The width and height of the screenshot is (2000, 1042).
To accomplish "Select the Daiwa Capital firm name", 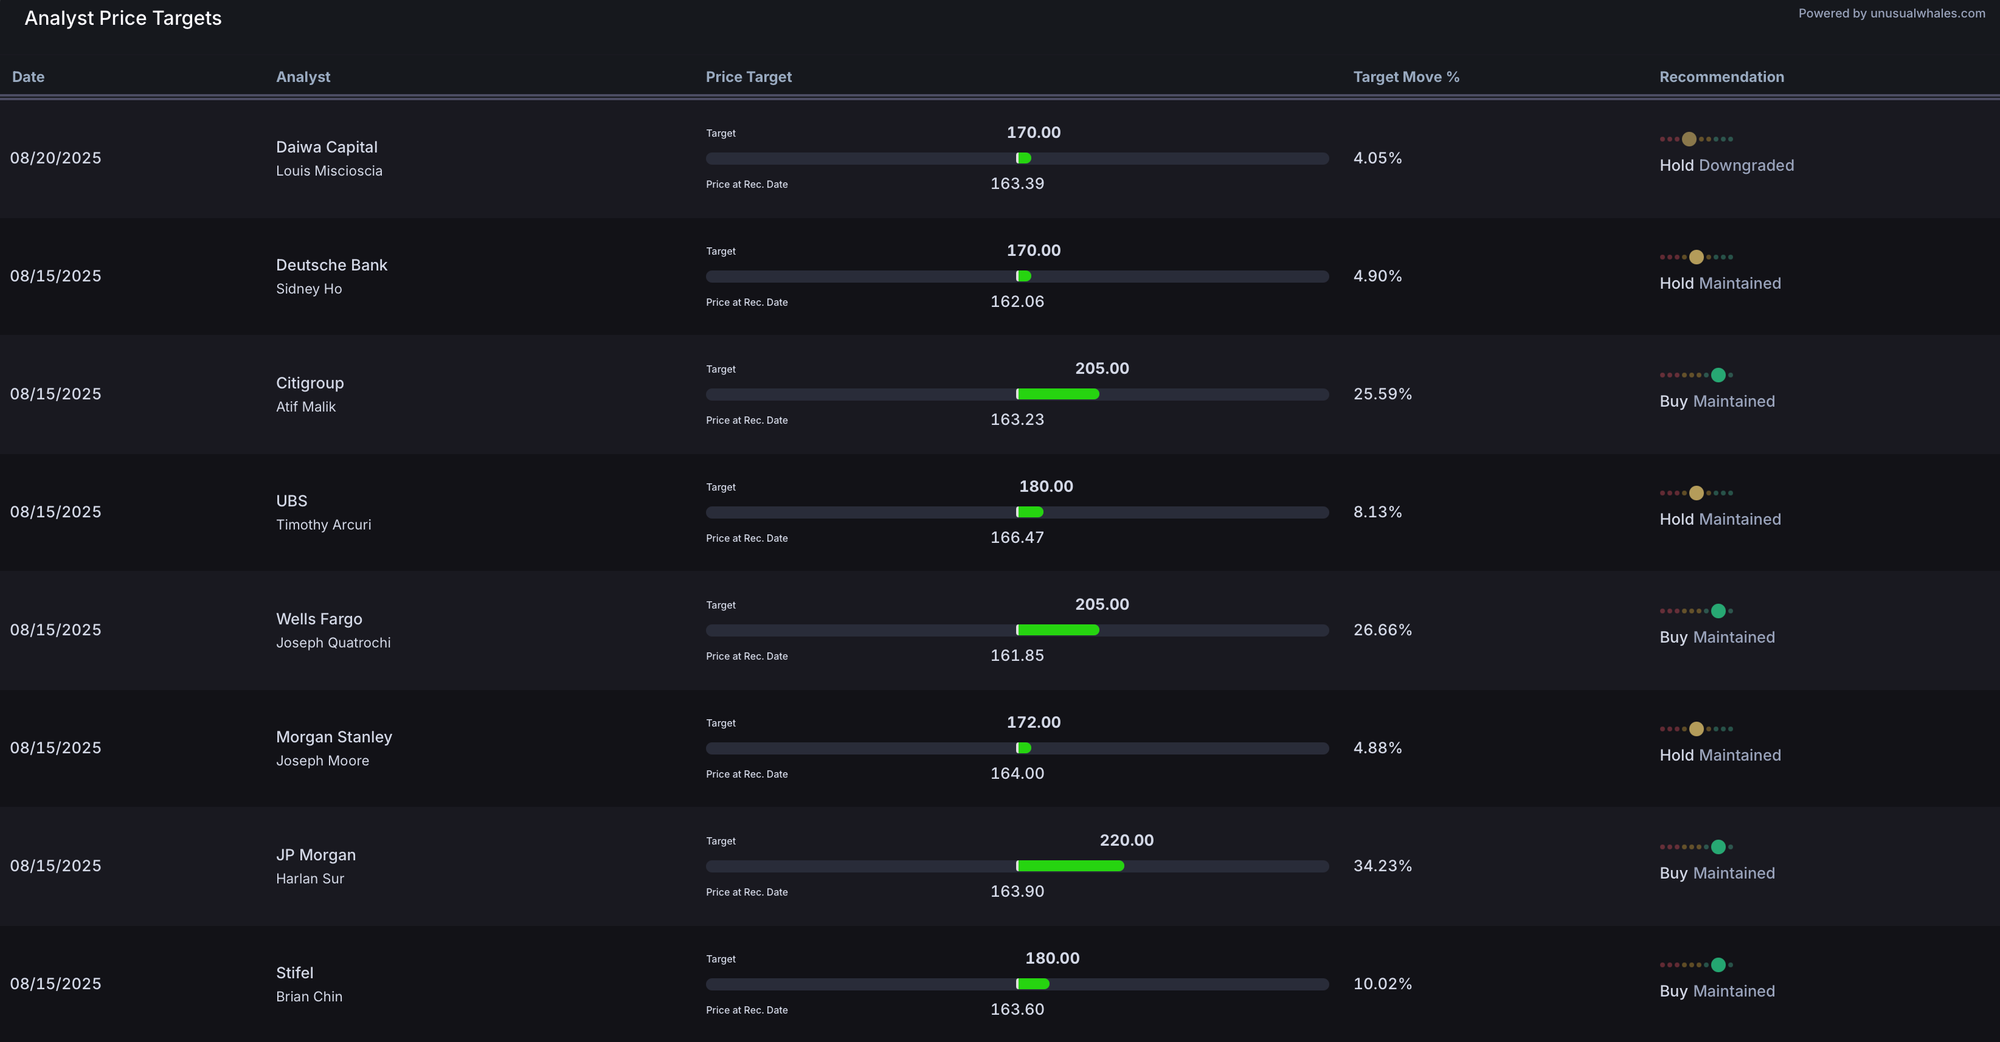I will [x=327, y=147].
